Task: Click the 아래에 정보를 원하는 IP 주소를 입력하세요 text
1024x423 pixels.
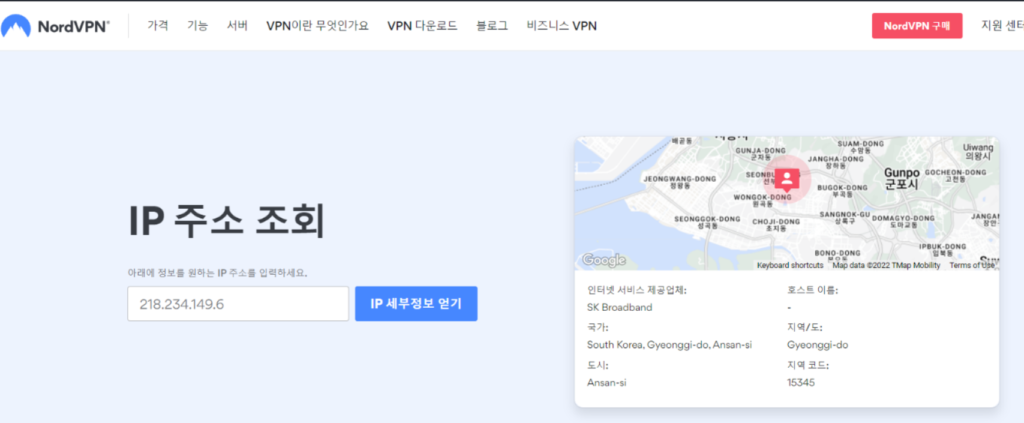Action: 217,272
